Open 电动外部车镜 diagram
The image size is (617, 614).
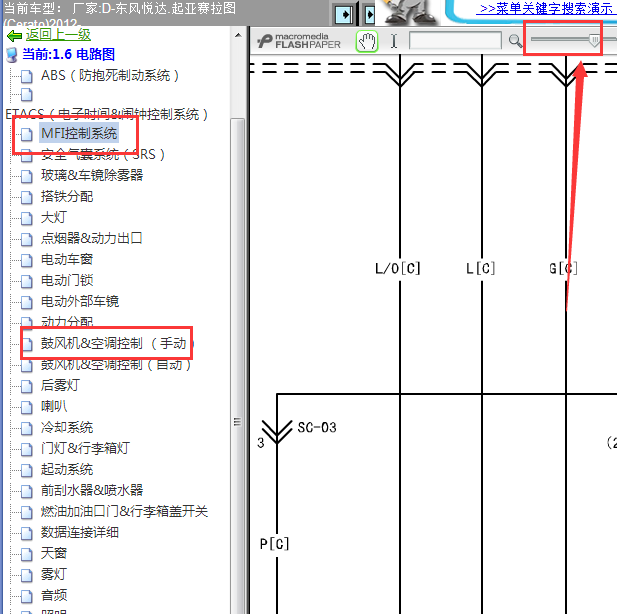click(80, 301)
